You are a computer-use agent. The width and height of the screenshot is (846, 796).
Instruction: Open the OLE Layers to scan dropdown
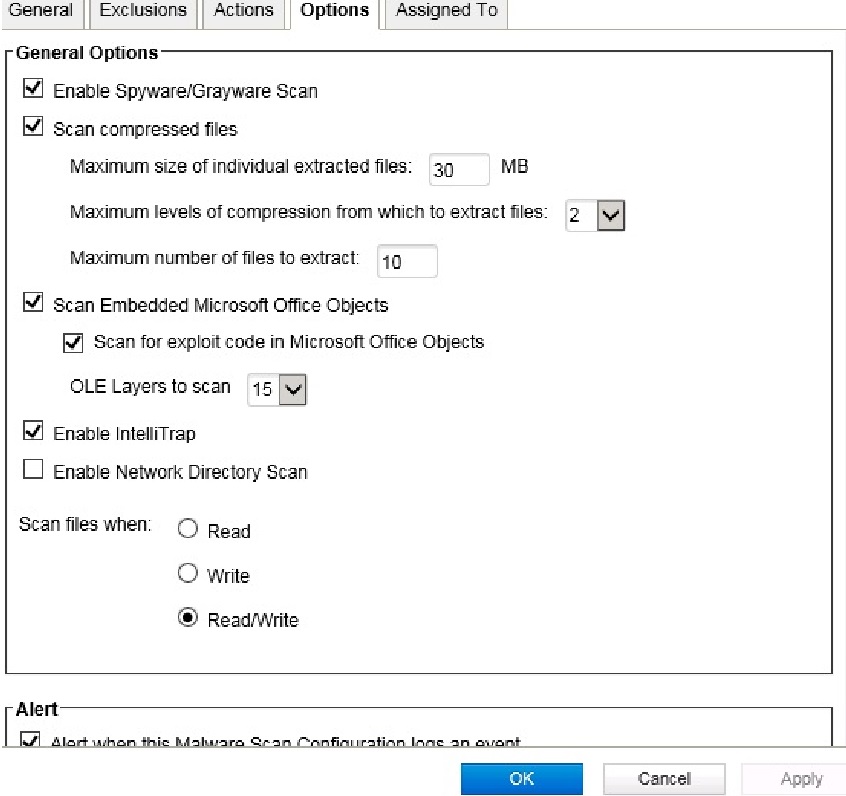pos(292,389)
